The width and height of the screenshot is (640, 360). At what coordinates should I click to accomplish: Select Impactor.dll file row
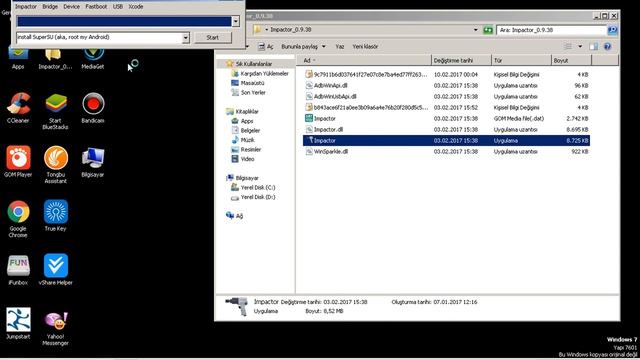pos(447,129)
